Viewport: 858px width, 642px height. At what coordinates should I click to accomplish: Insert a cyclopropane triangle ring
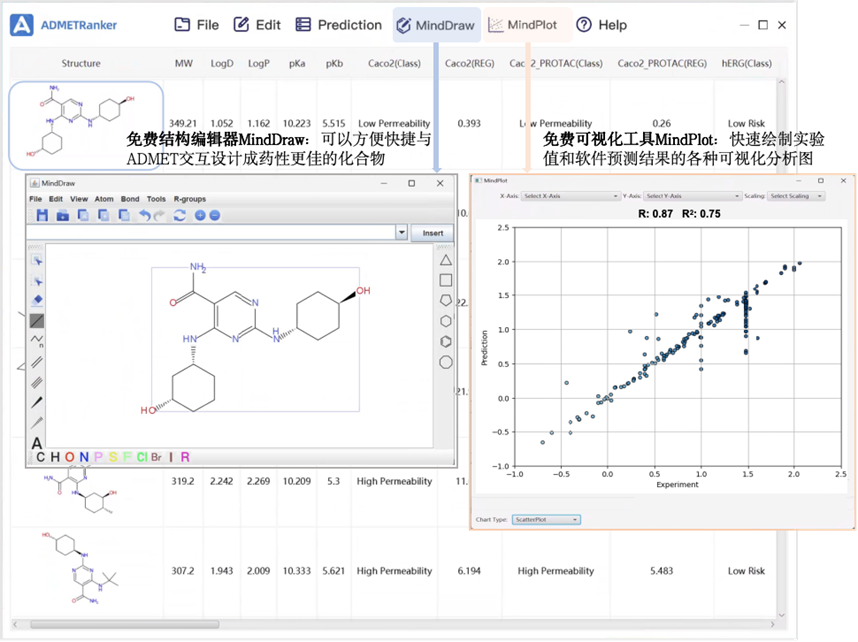click(x=446, y=260)
